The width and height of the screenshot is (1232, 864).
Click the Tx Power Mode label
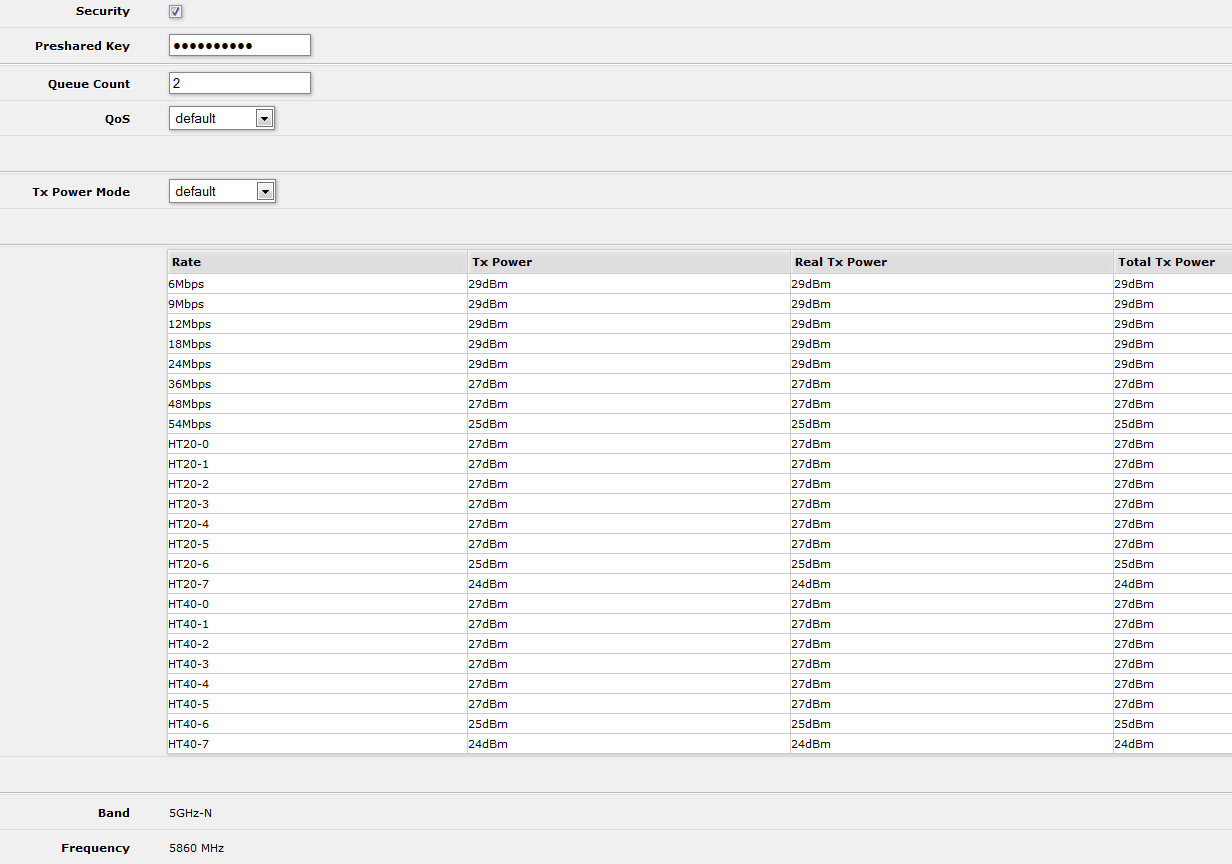81,192
